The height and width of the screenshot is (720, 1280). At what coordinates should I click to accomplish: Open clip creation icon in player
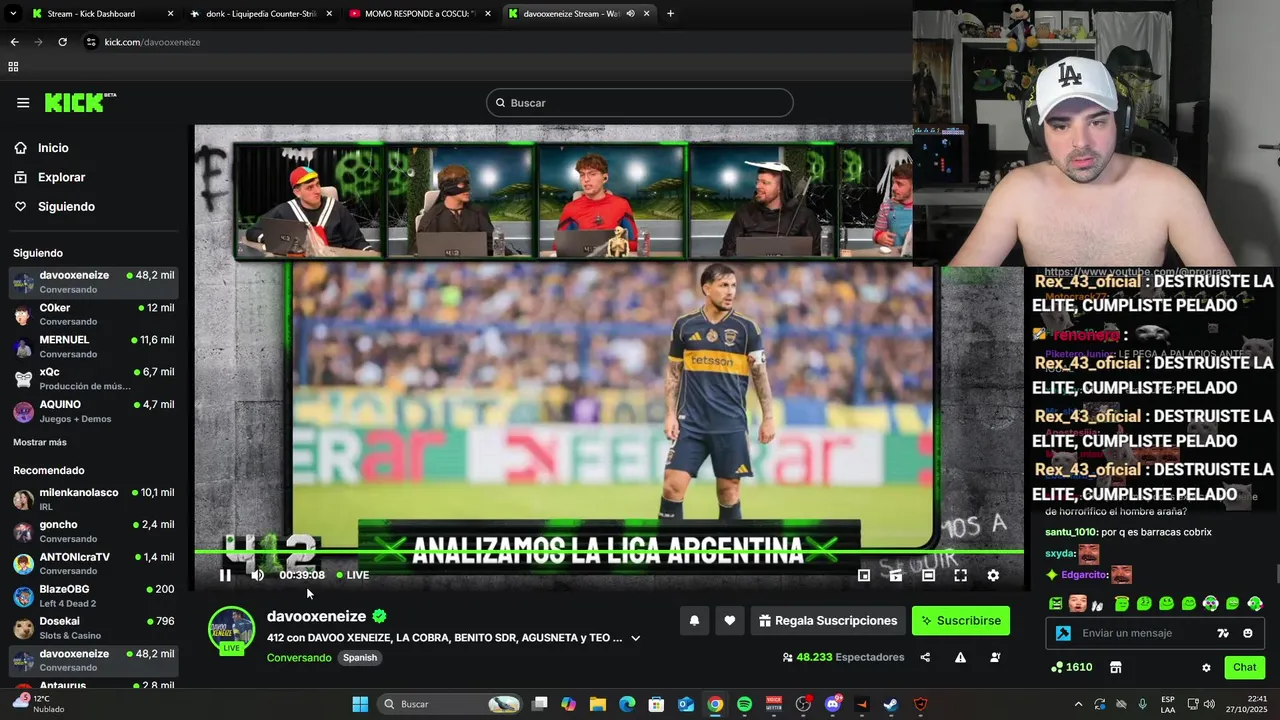click(x=896, y=575)
